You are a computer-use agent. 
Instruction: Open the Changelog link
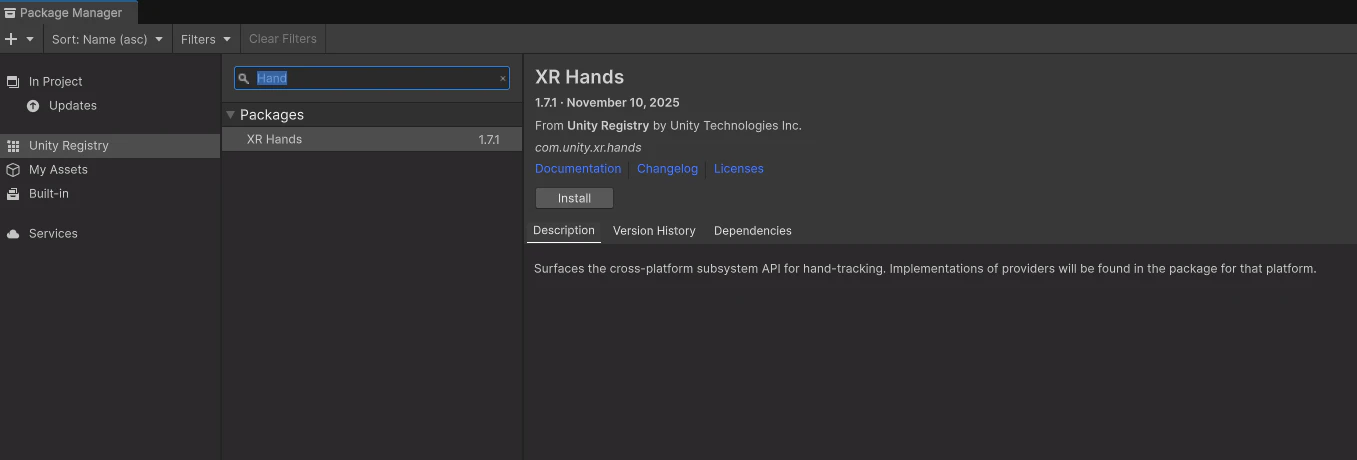[667, 169]
